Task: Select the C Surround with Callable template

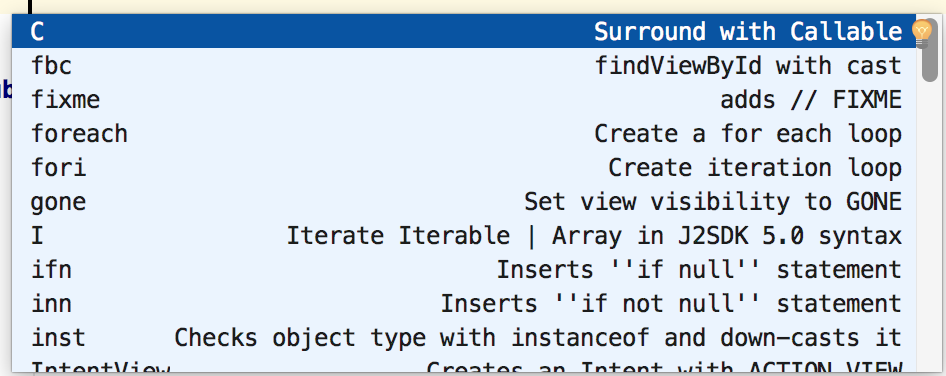Action: [x=465, y=31]
